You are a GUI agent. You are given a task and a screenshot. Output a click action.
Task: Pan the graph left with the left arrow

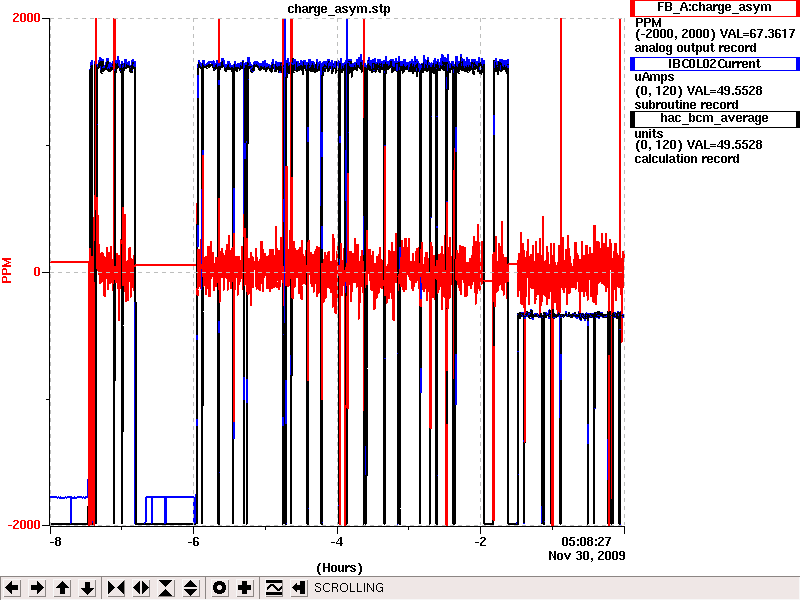pos(12,588)
